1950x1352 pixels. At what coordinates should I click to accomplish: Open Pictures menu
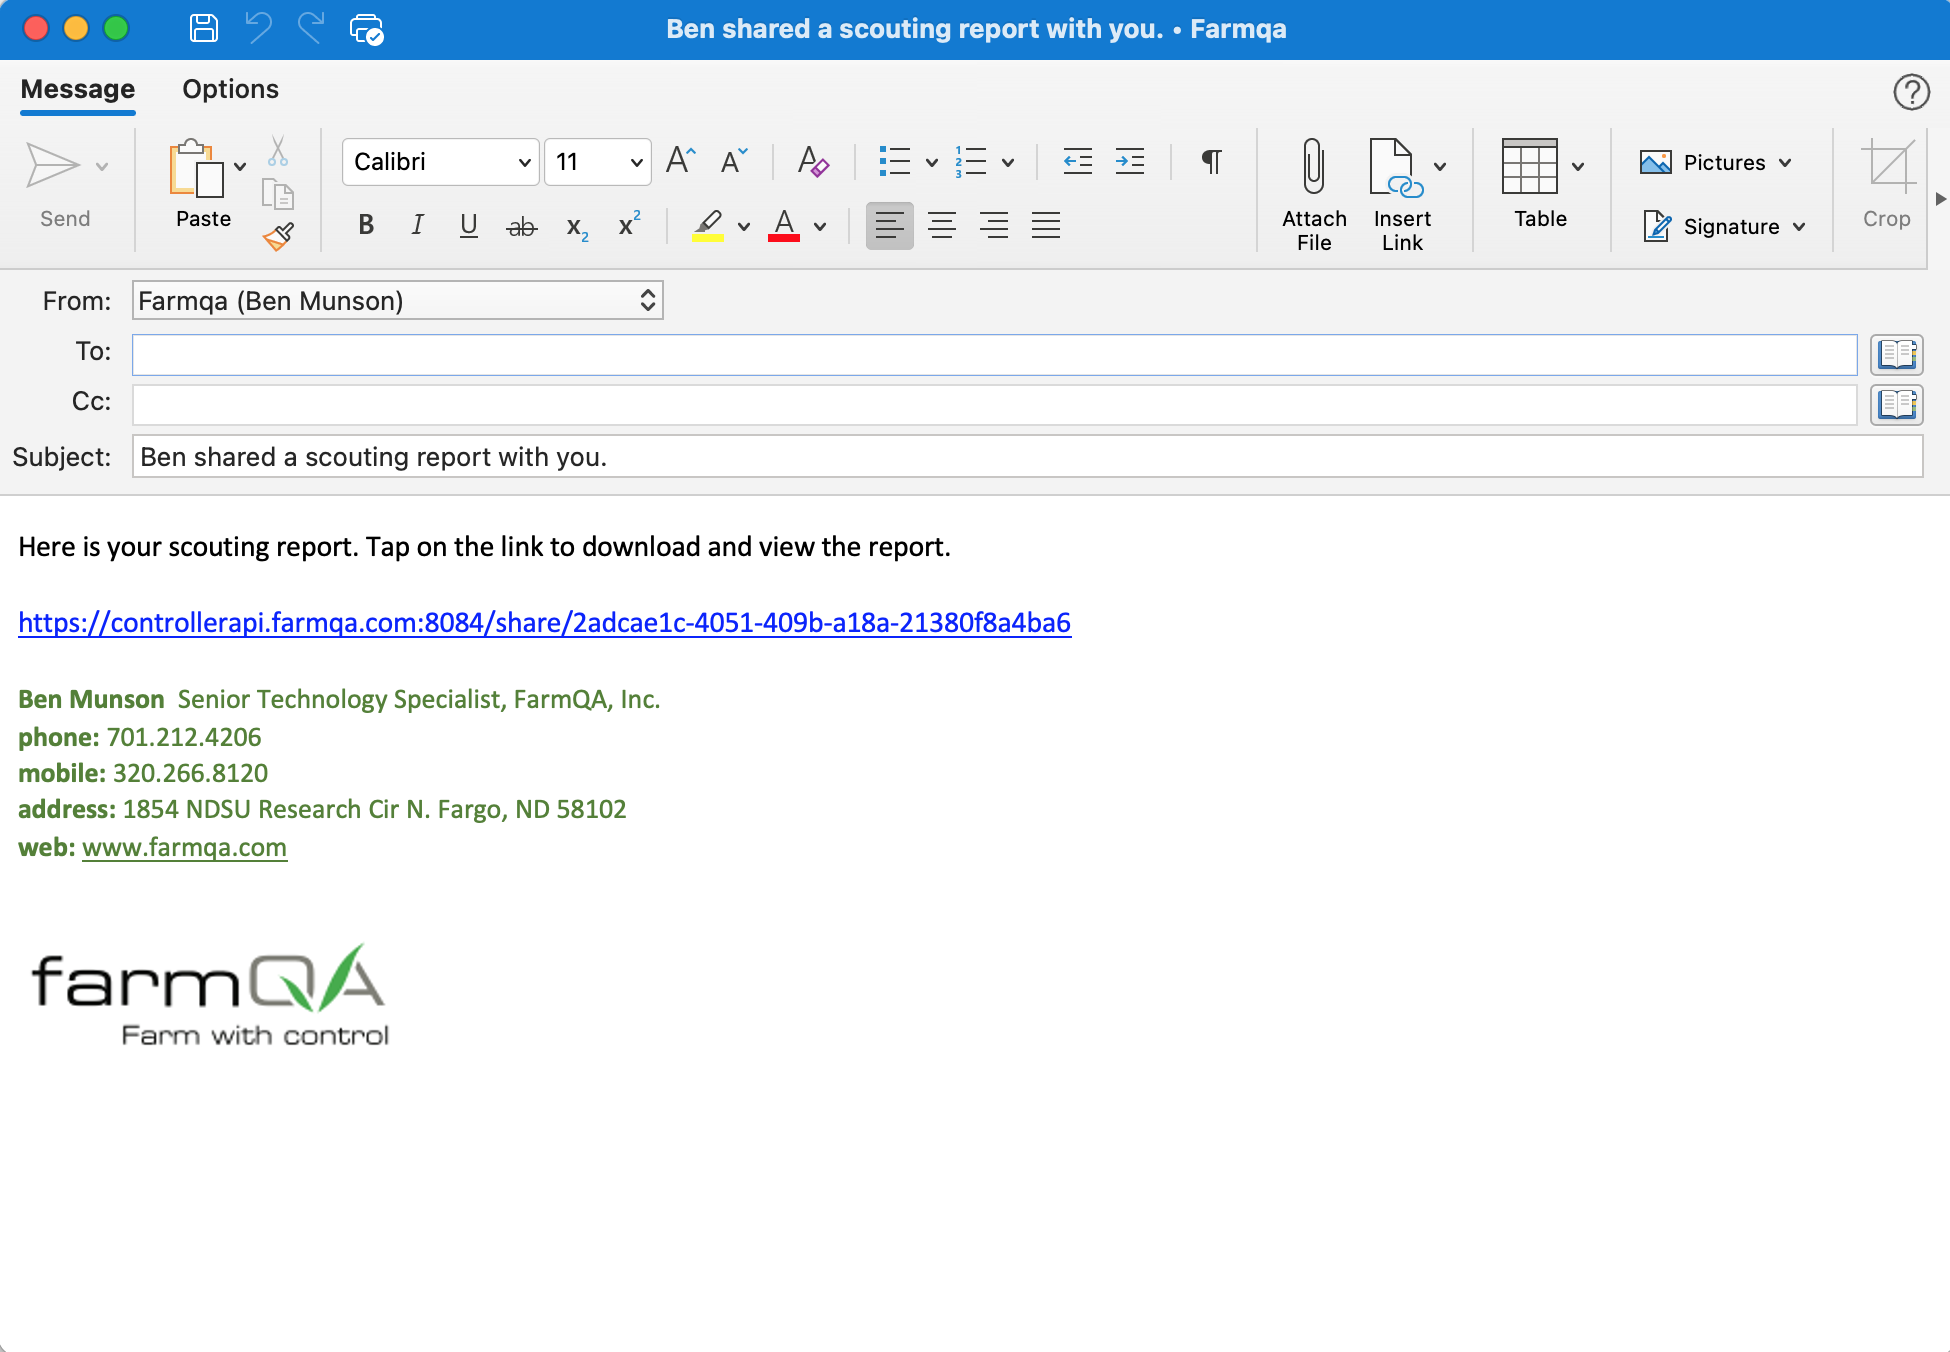[x=1716, y=162]
